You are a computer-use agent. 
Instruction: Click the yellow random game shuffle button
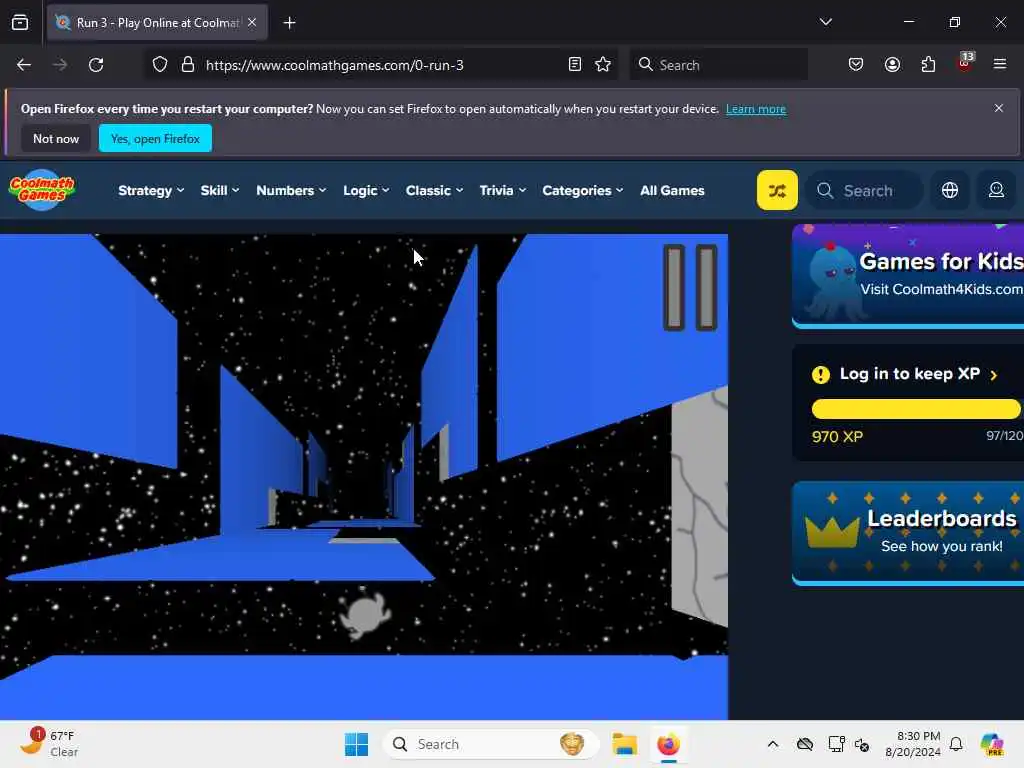tap(776, 190)
